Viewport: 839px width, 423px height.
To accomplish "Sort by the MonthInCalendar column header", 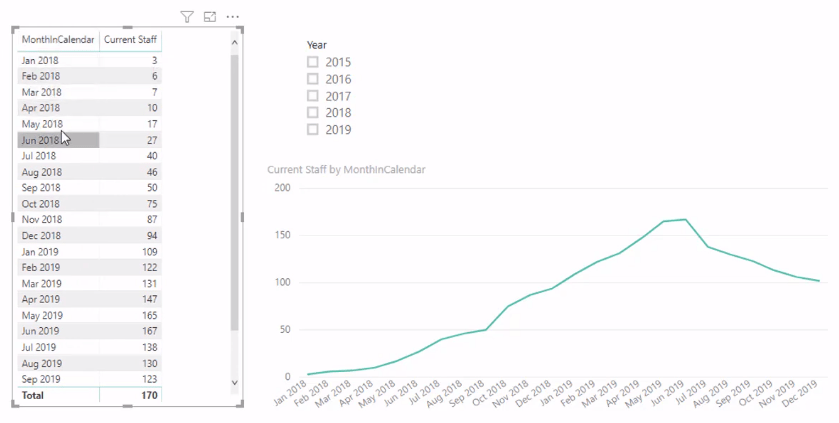I will click(58, 40).
